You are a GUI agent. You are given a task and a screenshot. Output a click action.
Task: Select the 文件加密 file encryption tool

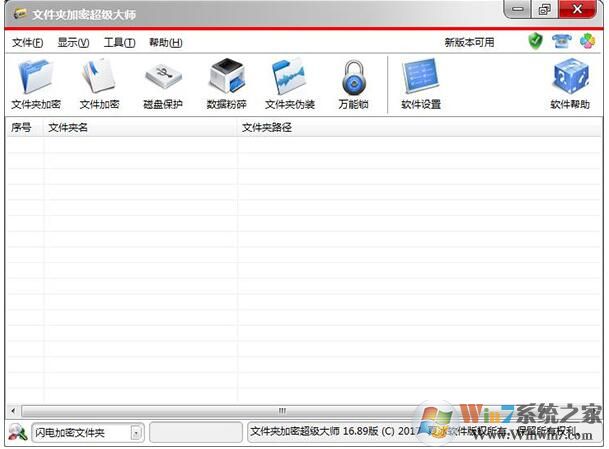coord(99,84)
